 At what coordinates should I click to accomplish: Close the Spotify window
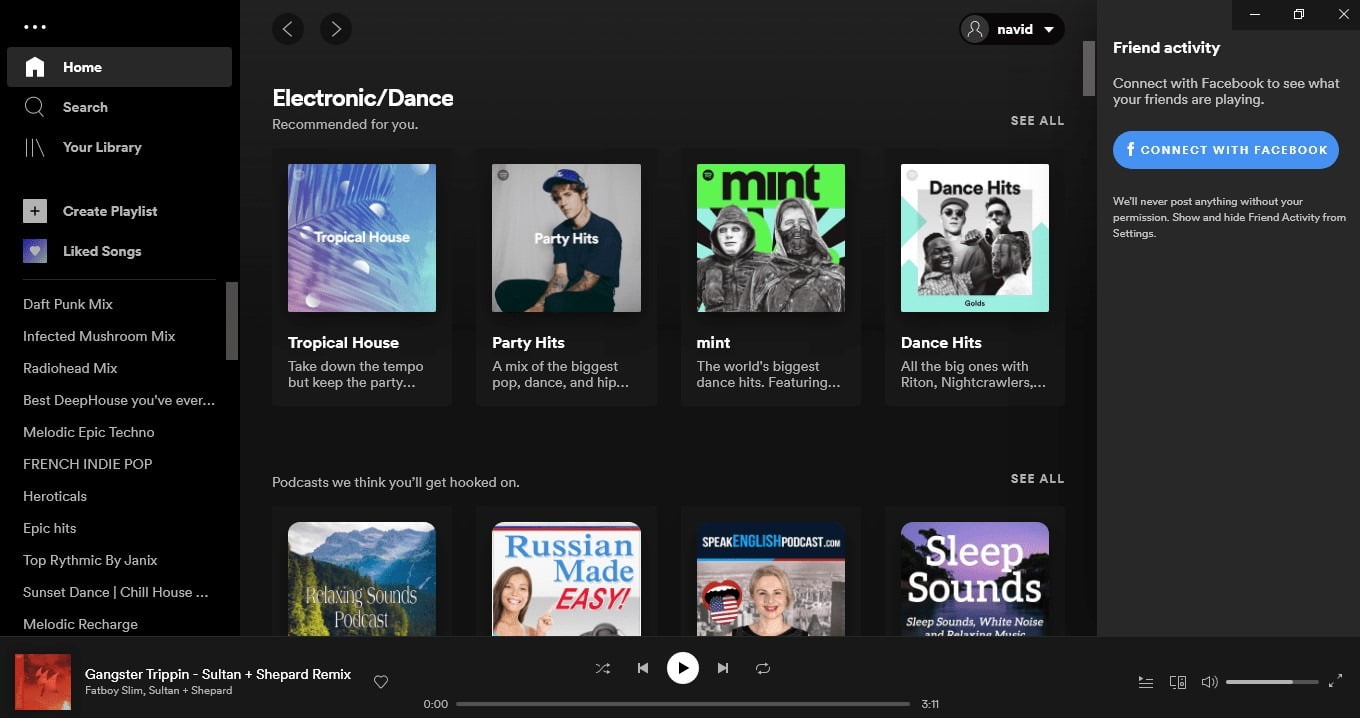[1343, 14]
